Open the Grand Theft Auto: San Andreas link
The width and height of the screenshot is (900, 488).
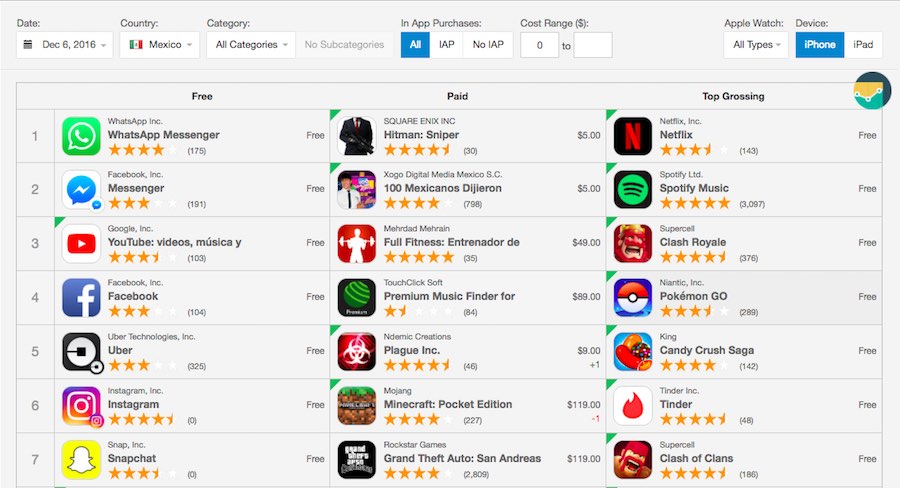tap(462, 458)
